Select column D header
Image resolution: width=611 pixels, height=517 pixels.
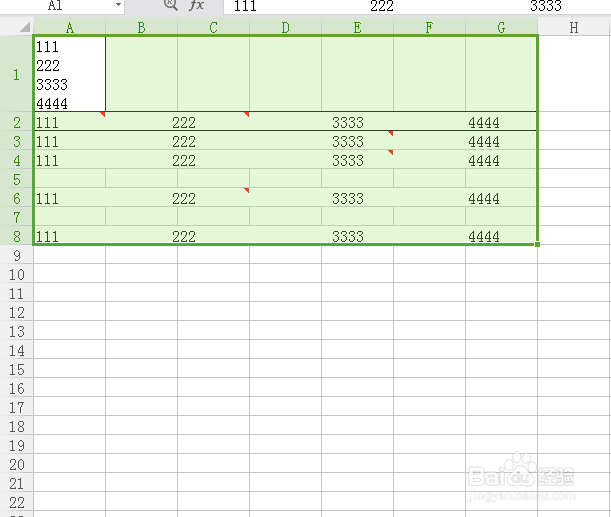[x=286, y=27]
